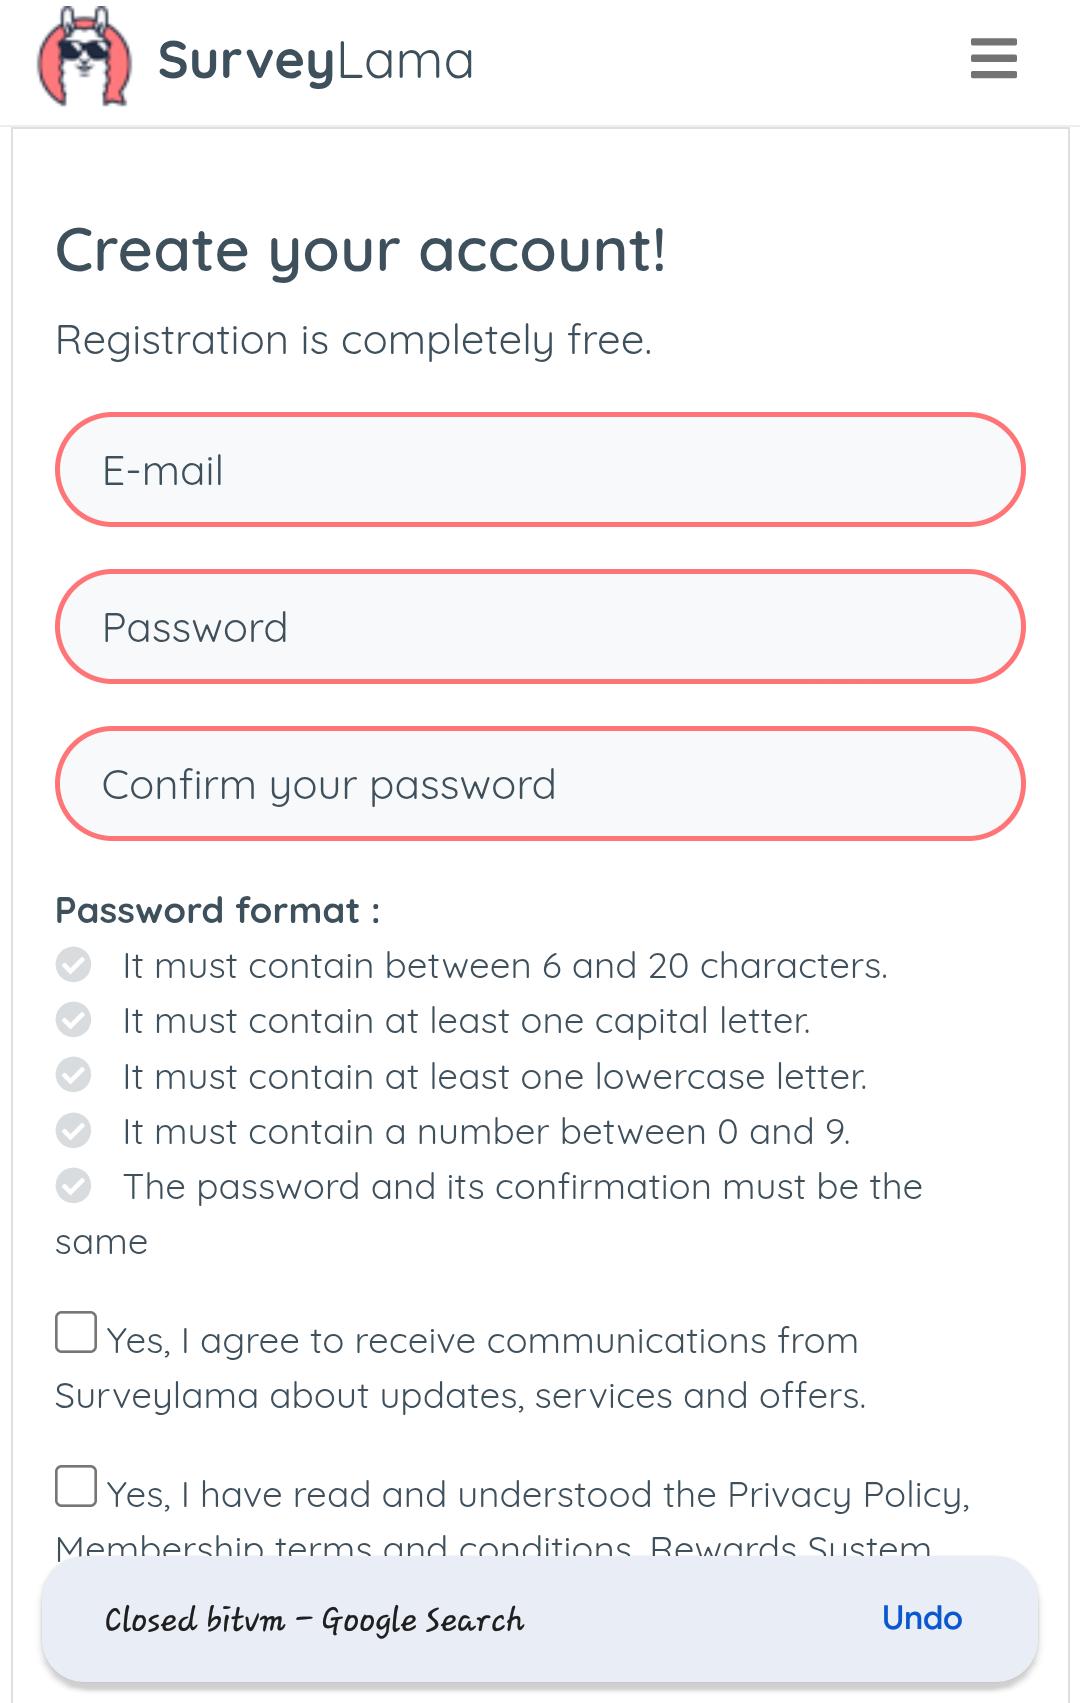Click the Confirm your password field
Viewport: 1080px width, 1703px height.
click(540, 784)
